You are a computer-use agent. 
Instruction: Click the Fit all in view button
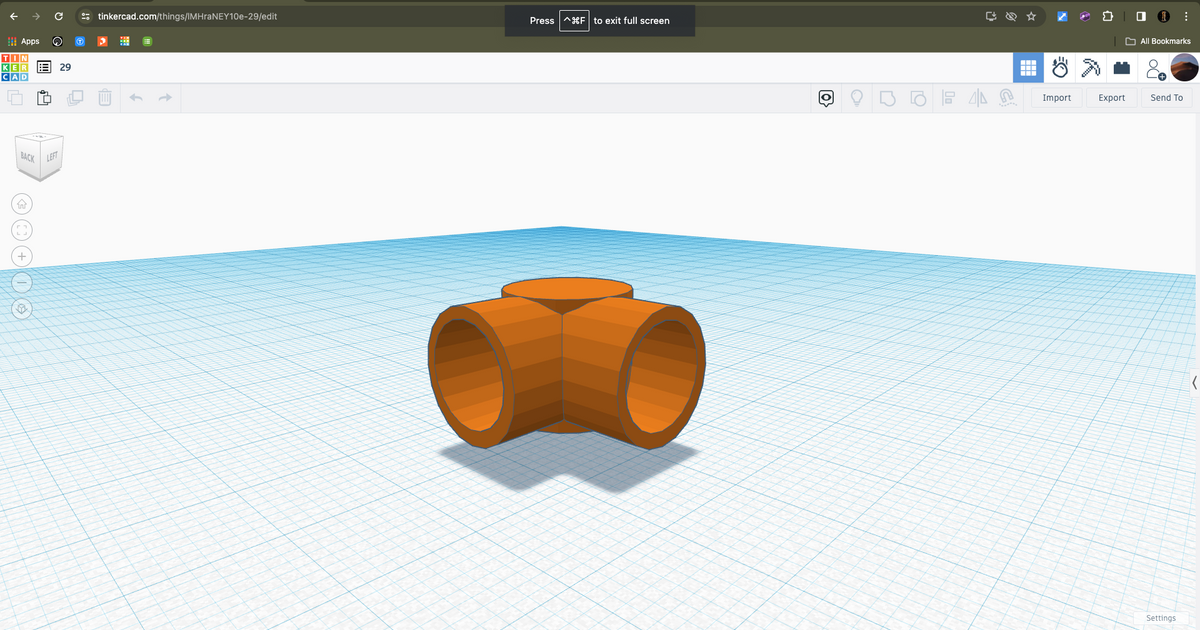pos(22,230)
